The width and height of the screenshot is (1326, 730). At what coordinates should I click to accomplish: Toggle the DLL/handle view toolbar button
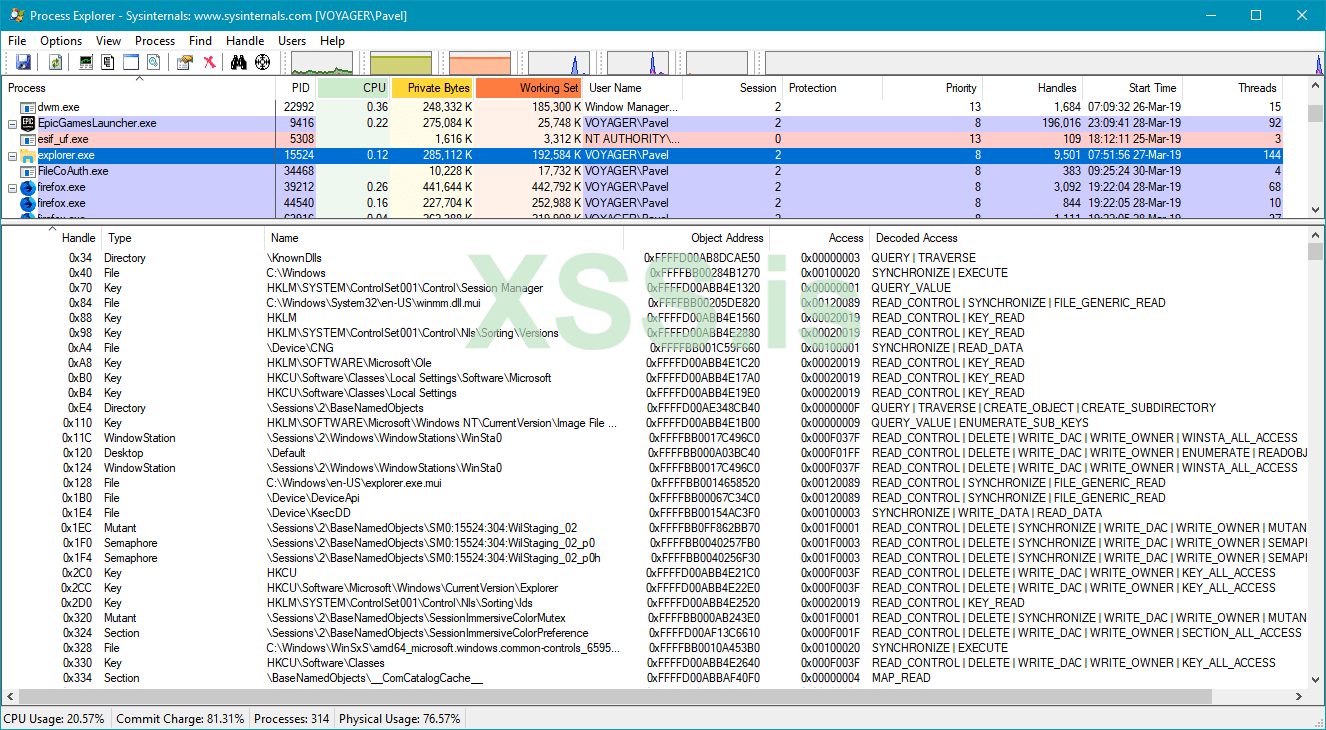pyautogui.click(x=153, y=63)
